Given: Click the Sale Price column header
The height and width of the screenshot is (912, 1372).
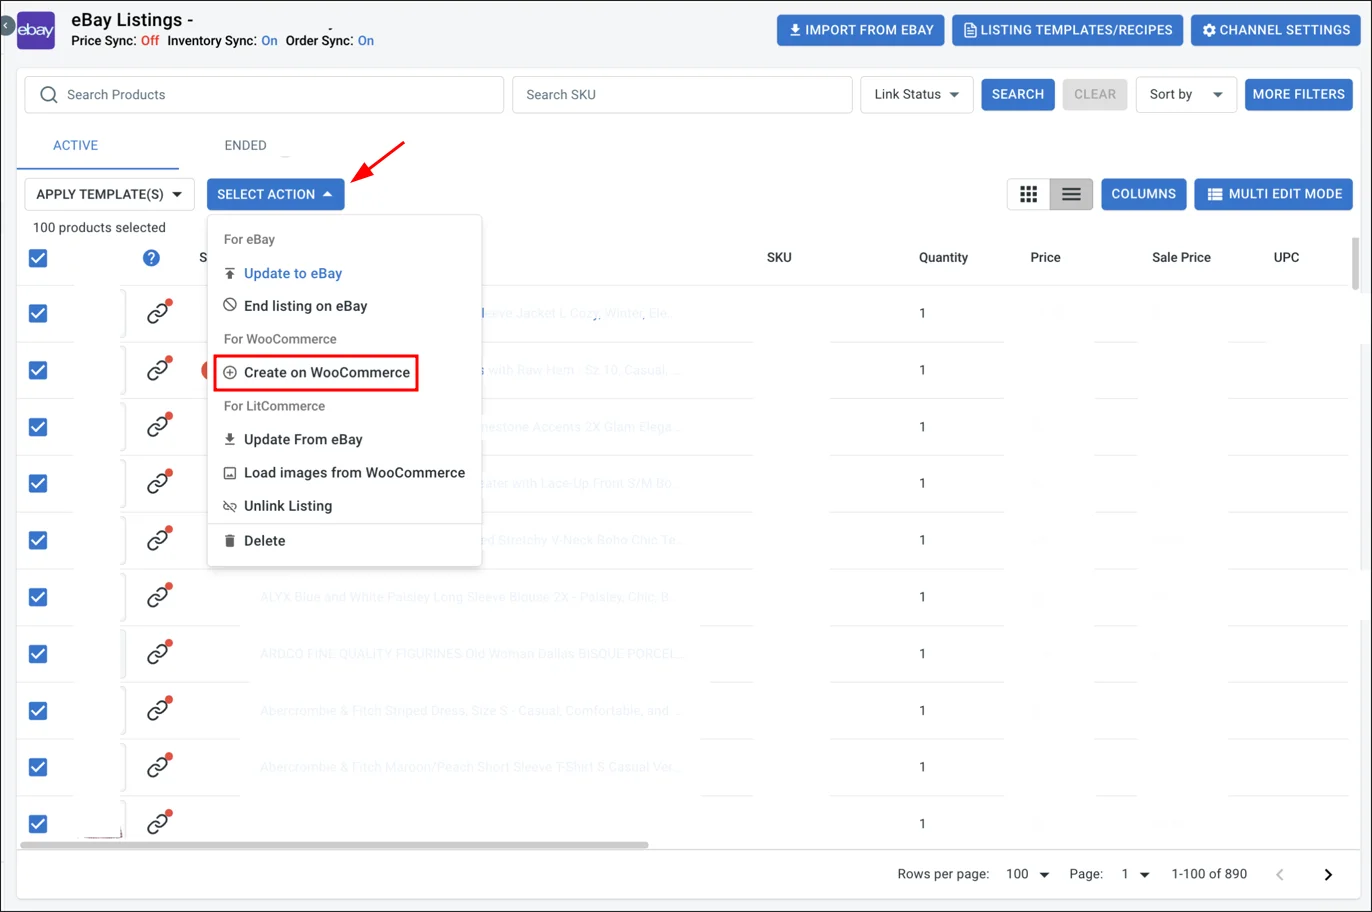Looking at the screenshot, I should tap(1181, 258).
